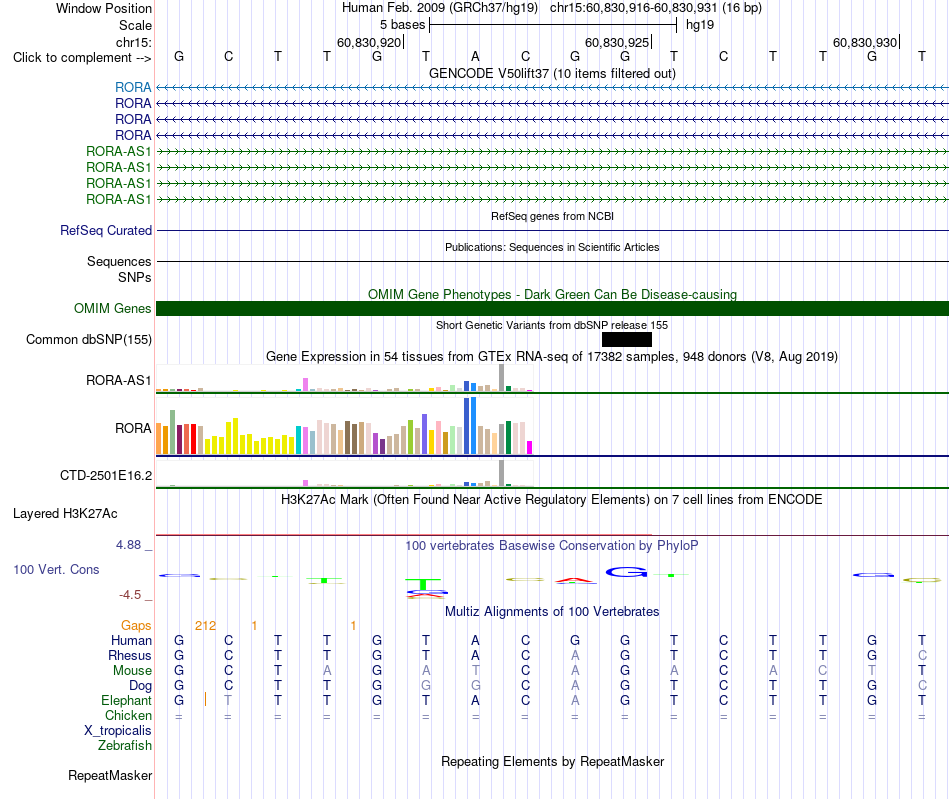Click the '5 bases' scale text
The height and width of the screenshot is (799, 950).
point(403,25)
